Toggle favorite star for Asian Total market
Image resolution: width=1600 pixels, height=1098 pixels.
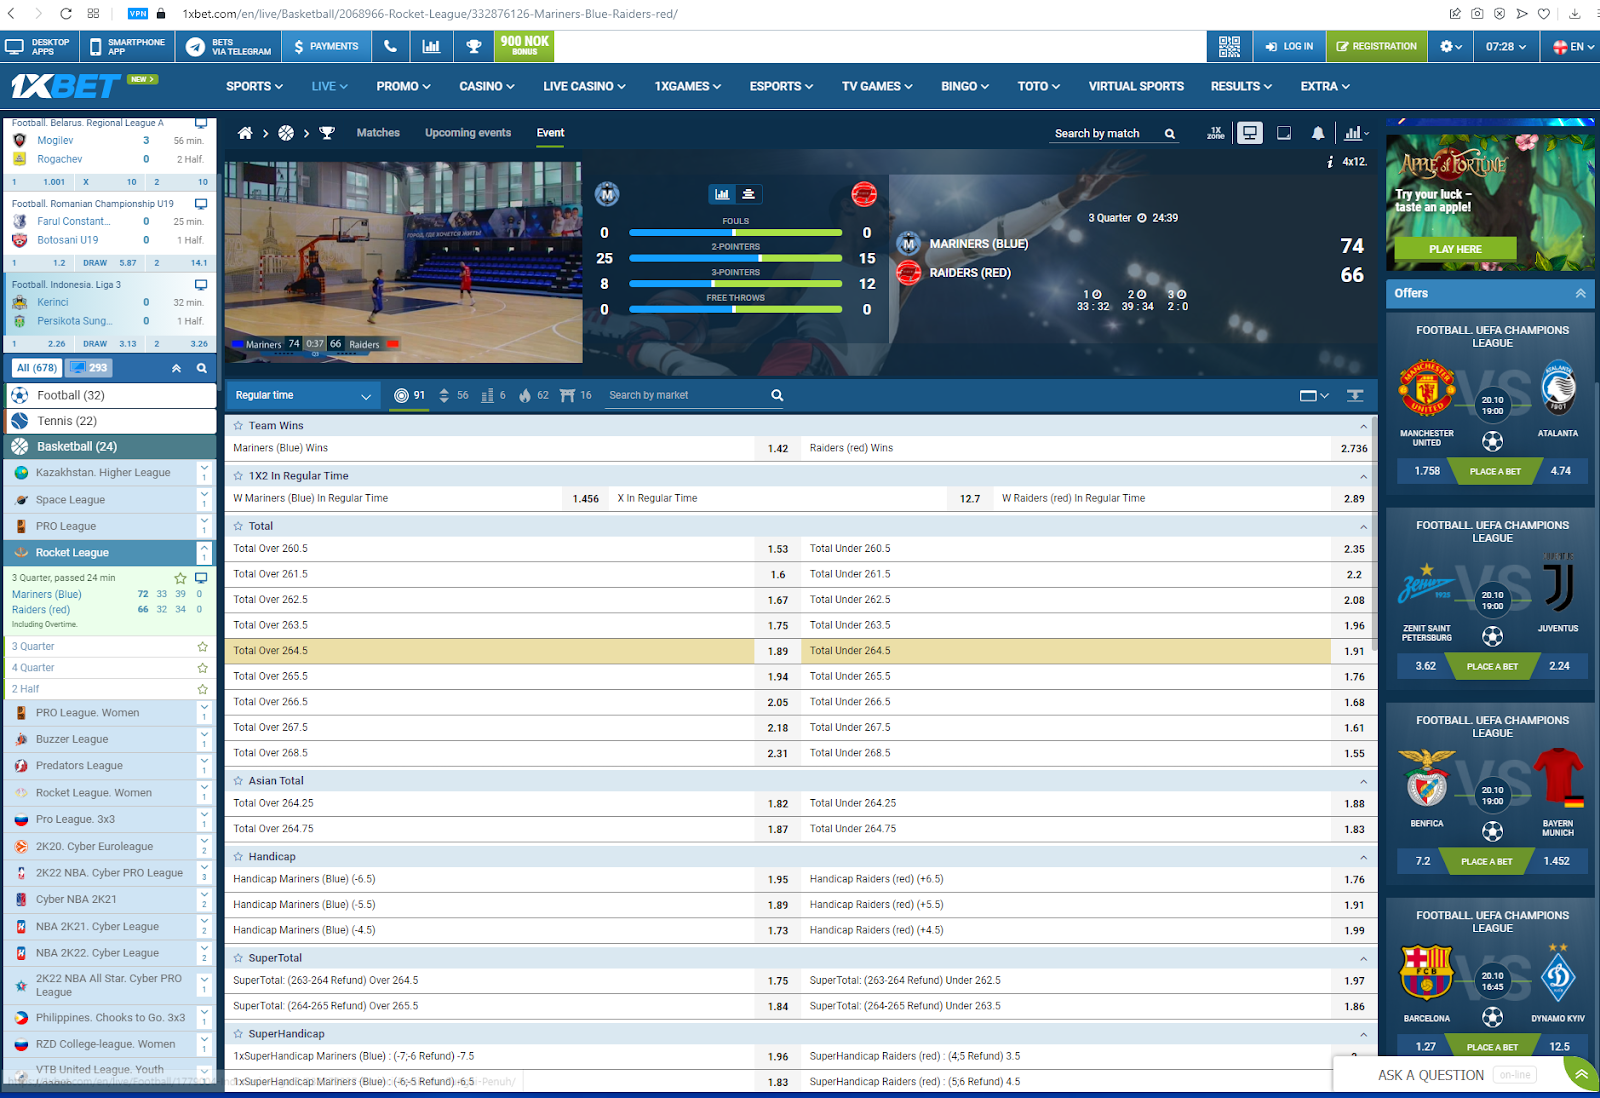tap(238, 781)
